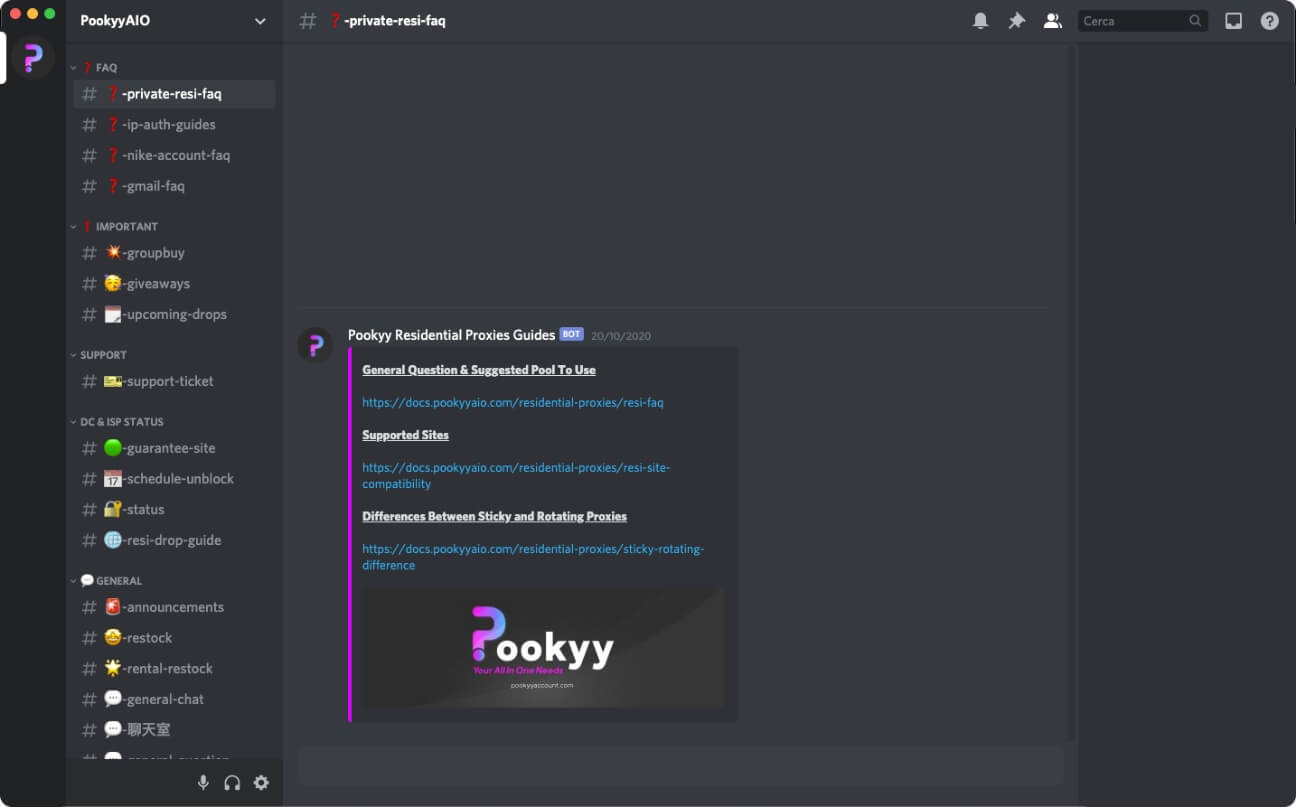Go to the announcements channel

click(173, 607)
